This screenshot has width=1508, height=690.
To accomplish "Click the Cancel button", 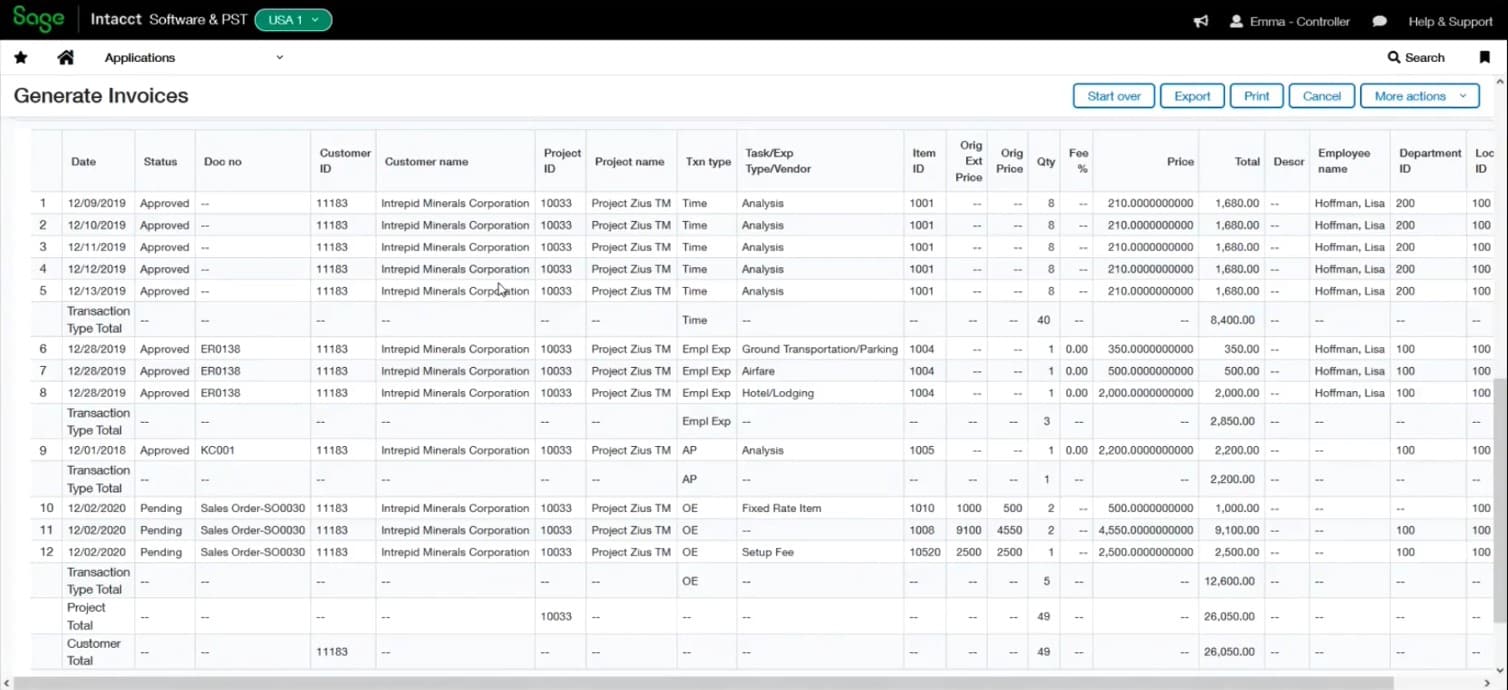I will pos(1322,96).
